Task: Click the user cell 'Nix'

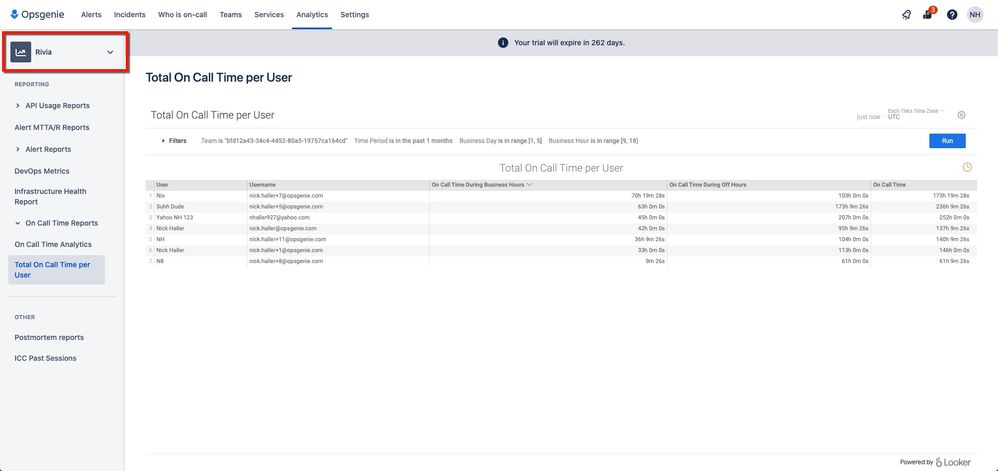Action: 160,195
